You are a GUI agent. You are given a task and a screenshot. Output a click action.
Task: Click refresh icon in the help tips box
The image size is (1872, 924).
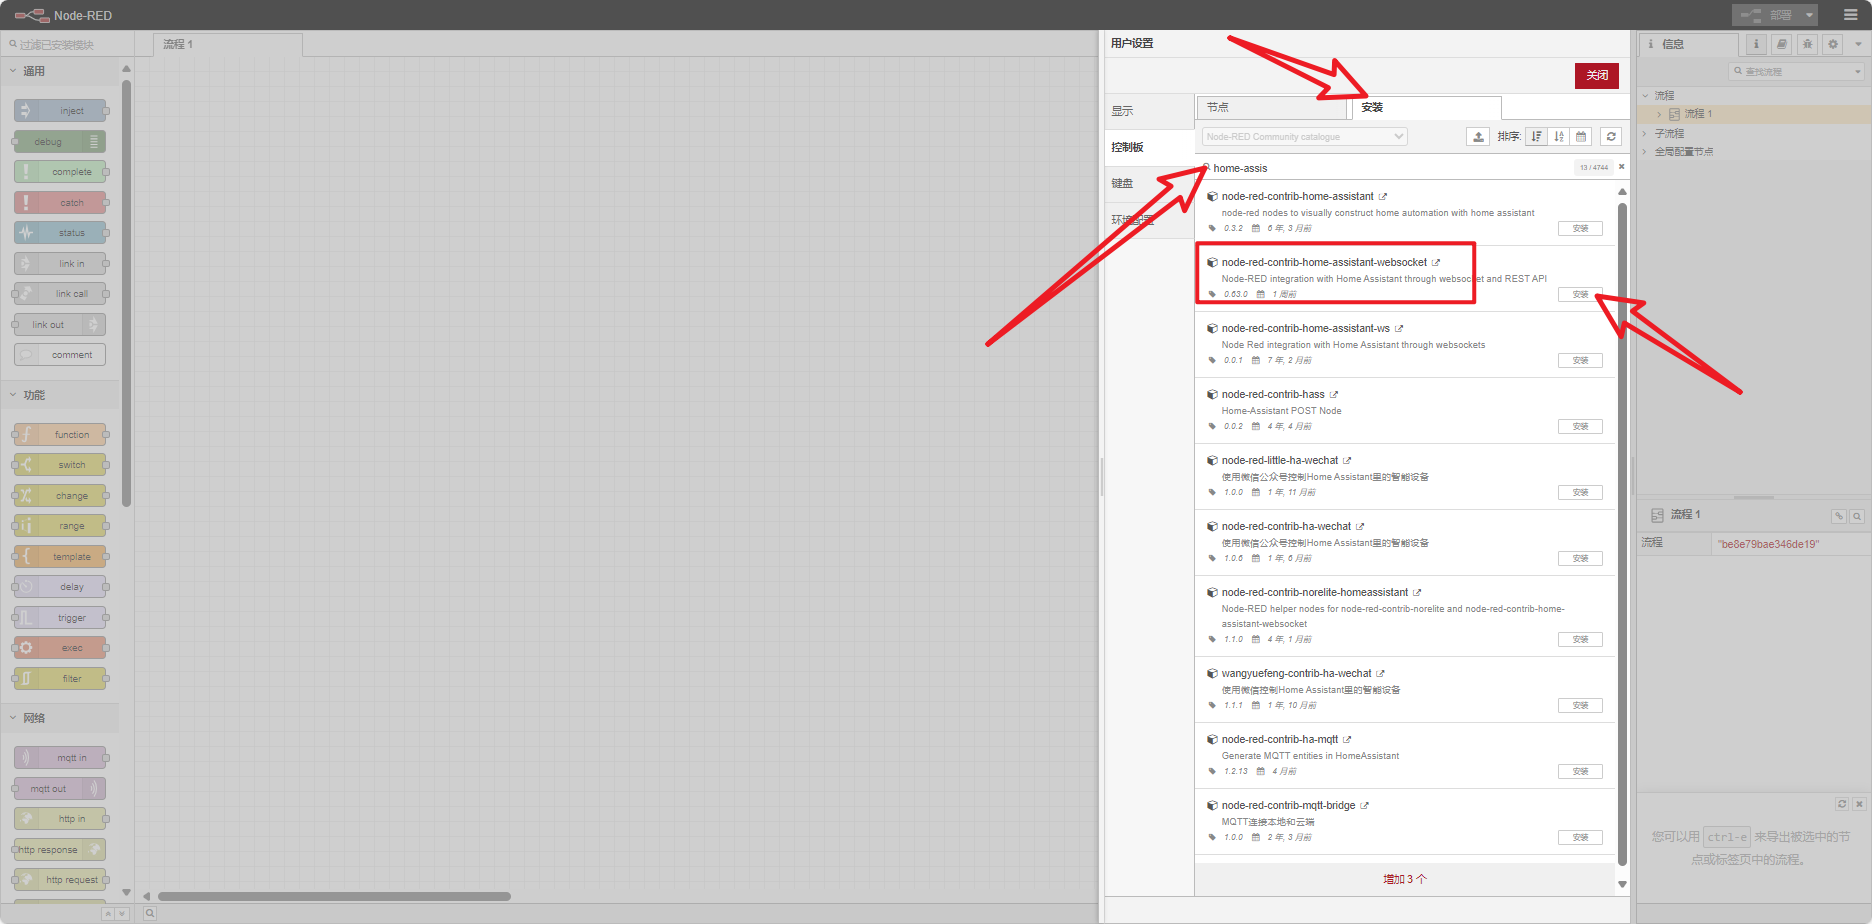[1842, 804]
